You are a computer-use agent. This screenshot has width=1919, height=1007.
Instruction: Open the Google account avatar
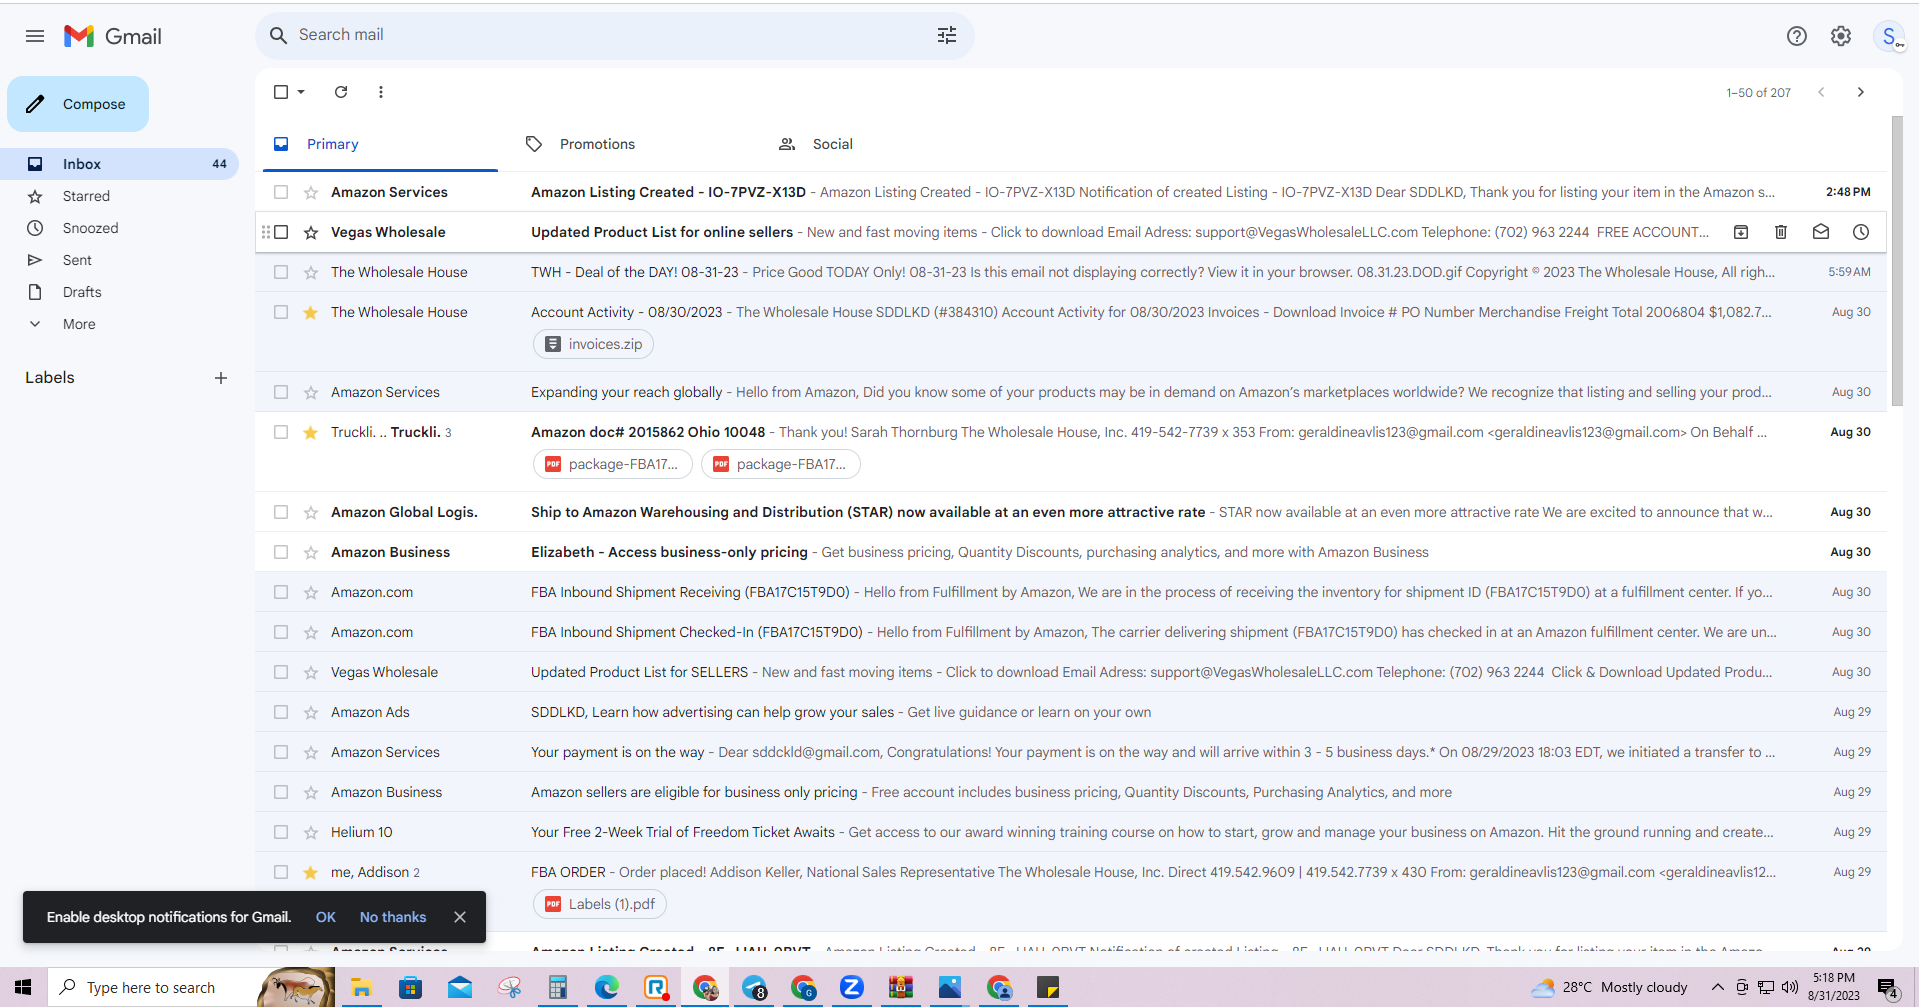[x=1889, y=36]
